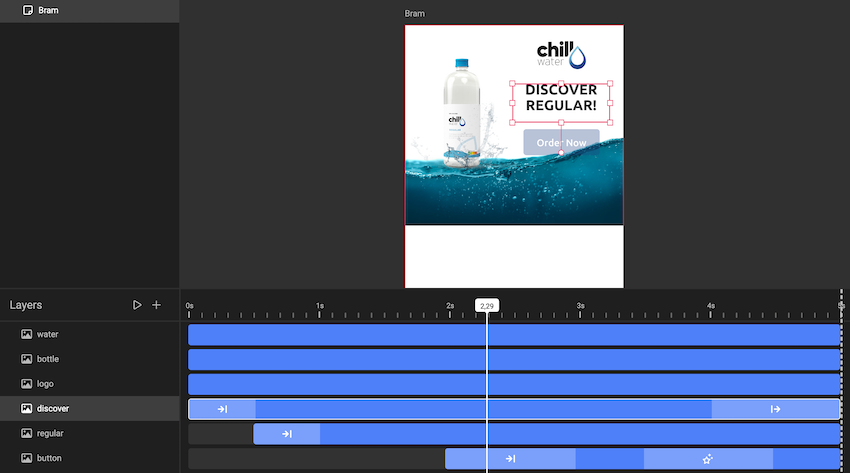850x473 pixels.
Task: Click the chill water logo on canvas
Action: [x=561, y=55]
